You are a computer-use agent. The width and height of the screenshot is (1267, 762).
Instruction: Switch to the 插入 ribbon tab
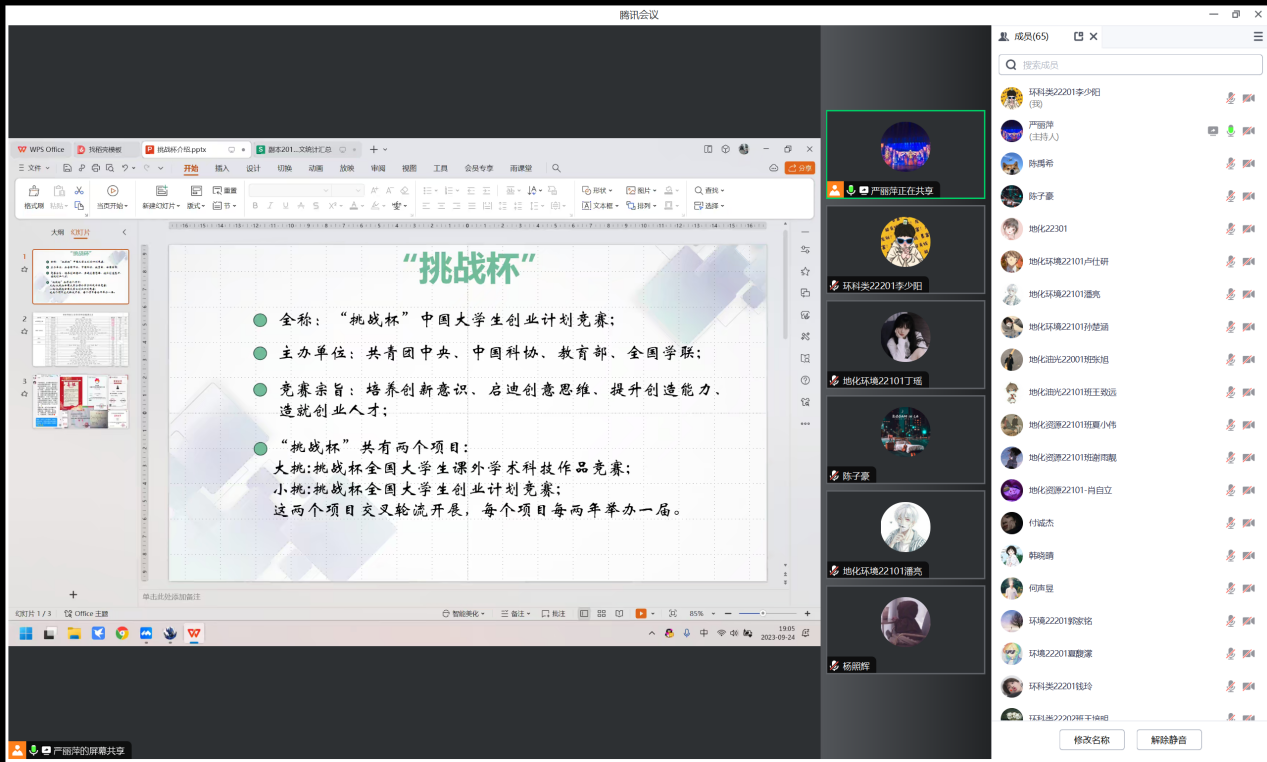(x=222, y=168)
